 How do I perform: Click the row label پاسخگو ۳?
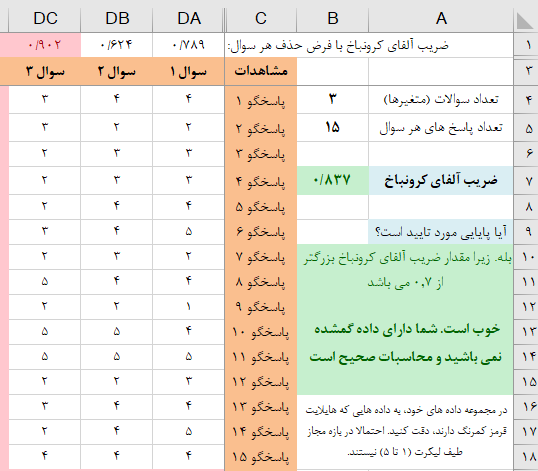pyautogui.click(x=261, y=154)
